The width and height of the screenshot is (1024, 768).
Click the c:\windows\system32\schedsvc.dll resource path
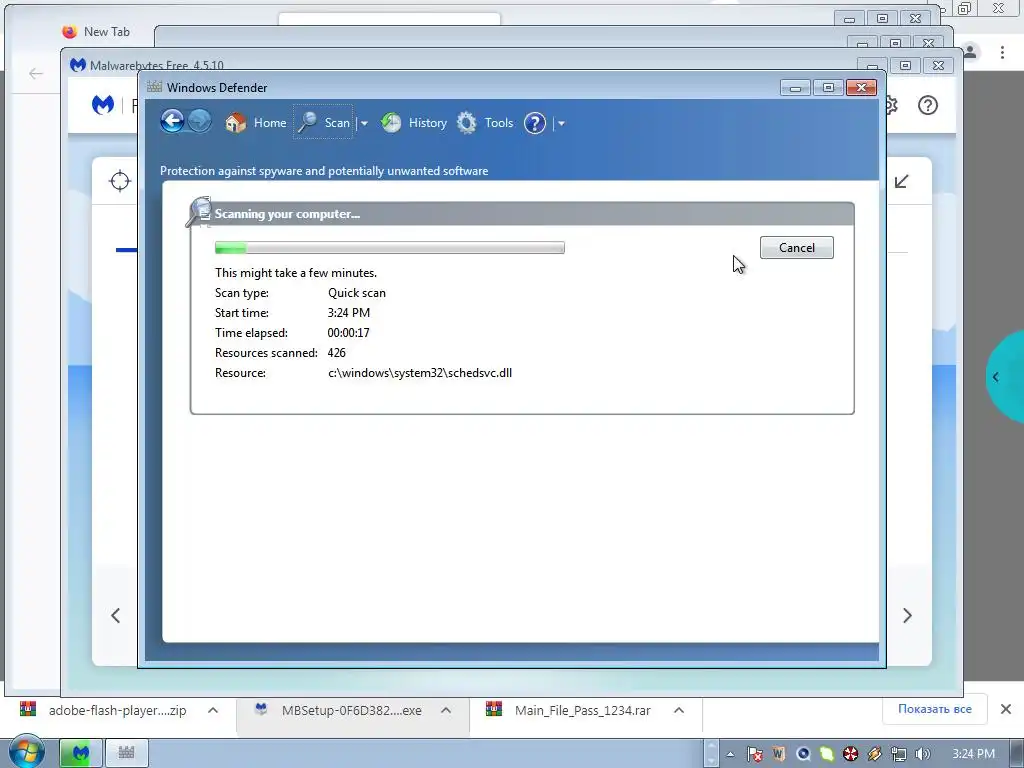point(420,373)
